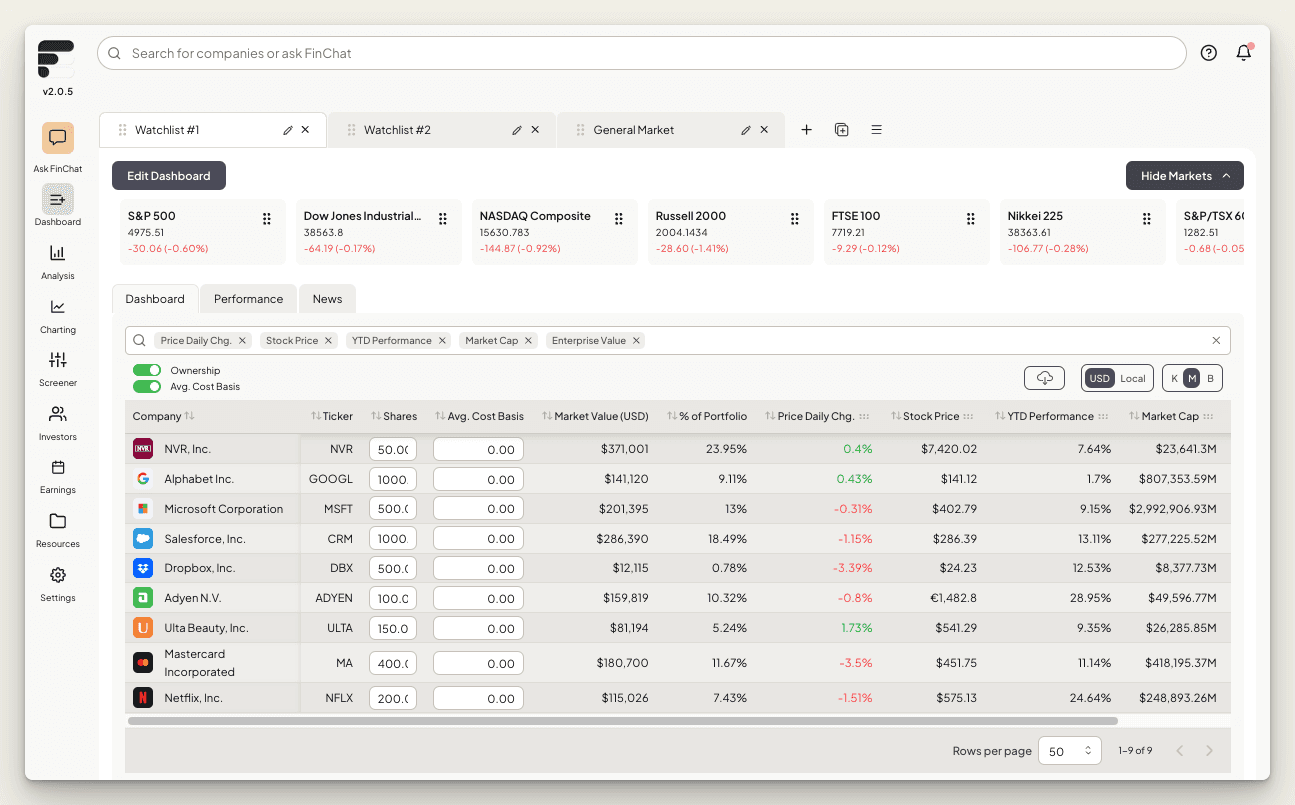The height and width of the screenshot is (805, 1295).
Task: Add a new dashboard tab
Action: click(x=807, y=130)
